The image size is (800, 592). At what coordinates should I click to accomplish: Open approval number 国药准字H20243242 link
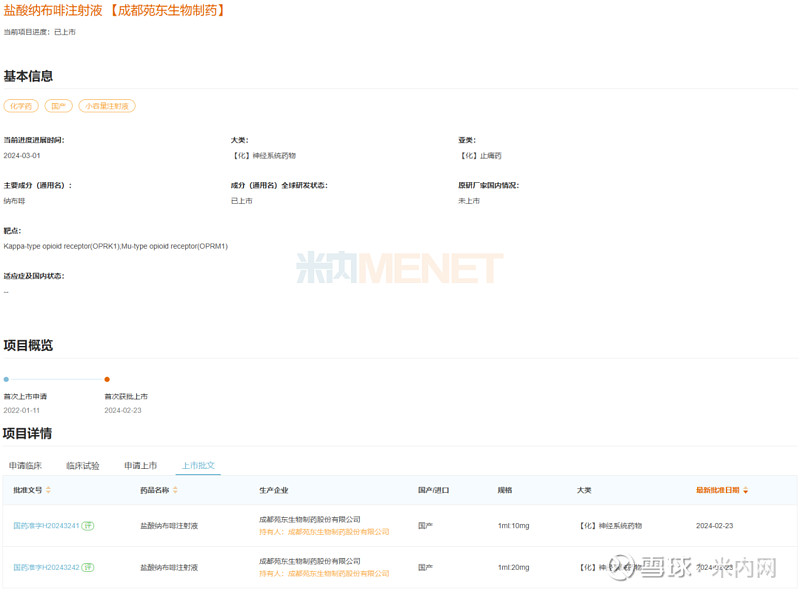(x=46, y=568)
